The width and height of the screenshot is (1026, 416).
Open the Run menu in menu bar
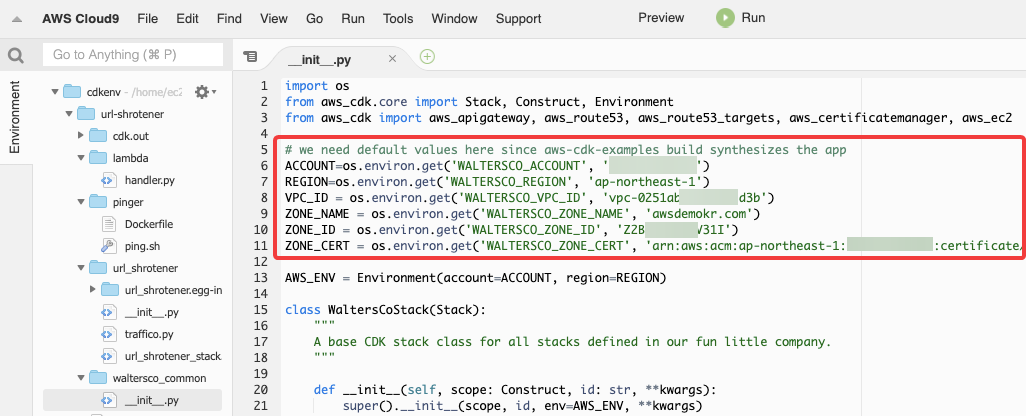(353, 19)
